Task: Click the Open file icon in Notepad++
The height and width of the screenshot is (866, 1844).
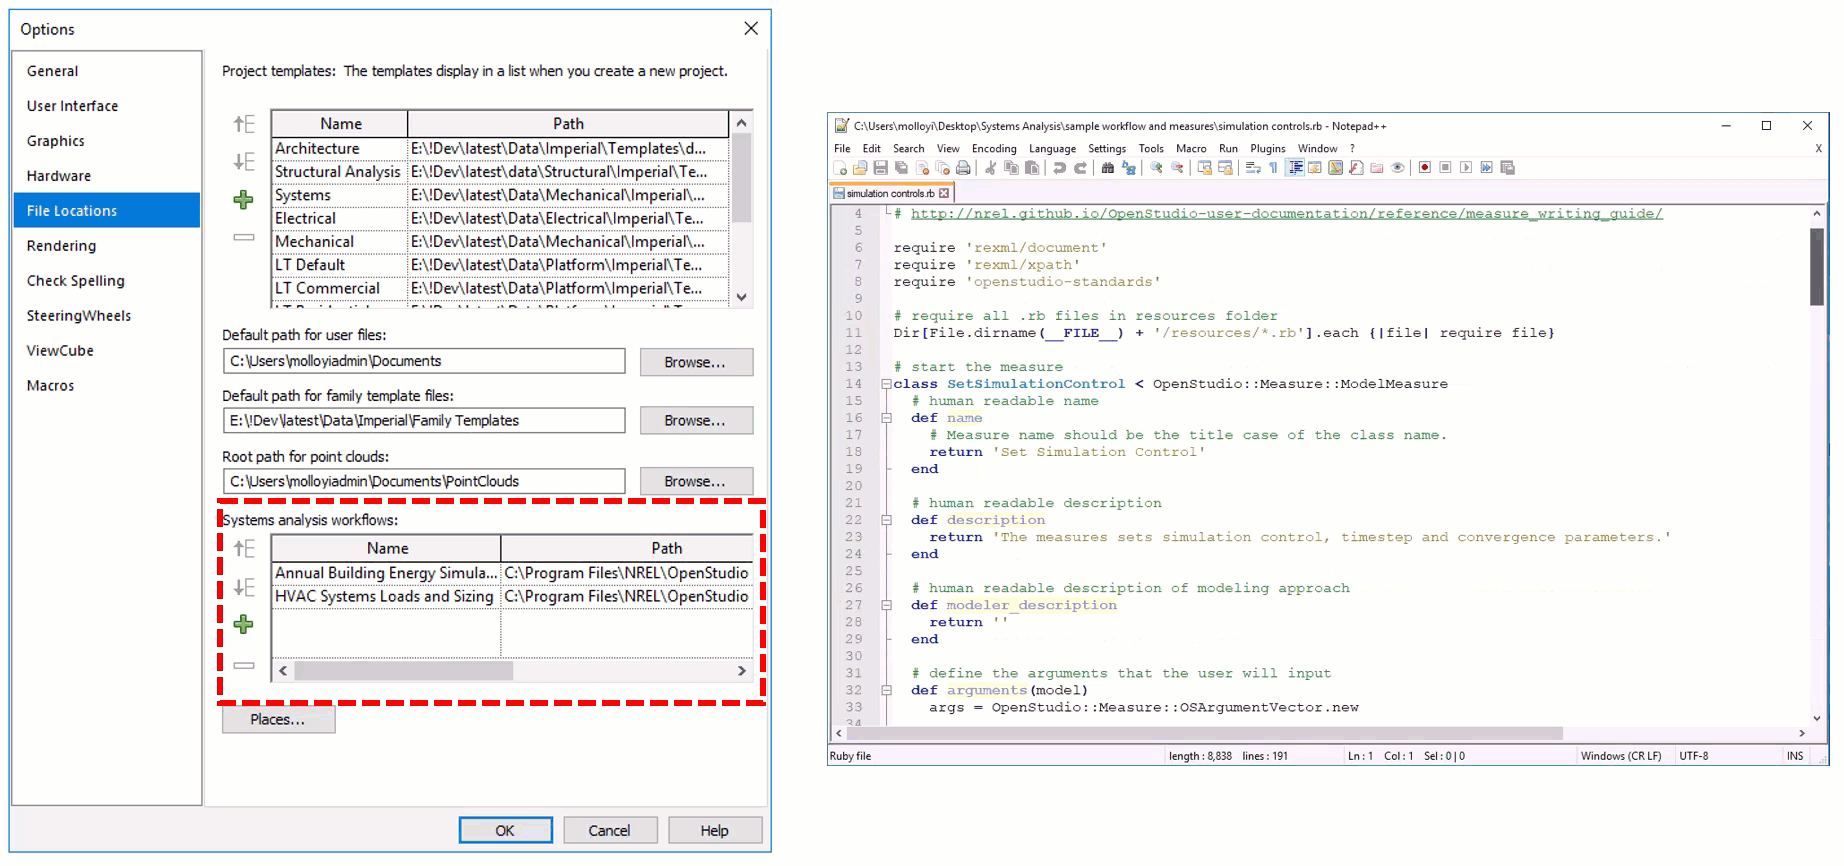Action: (x=860, y=168)
